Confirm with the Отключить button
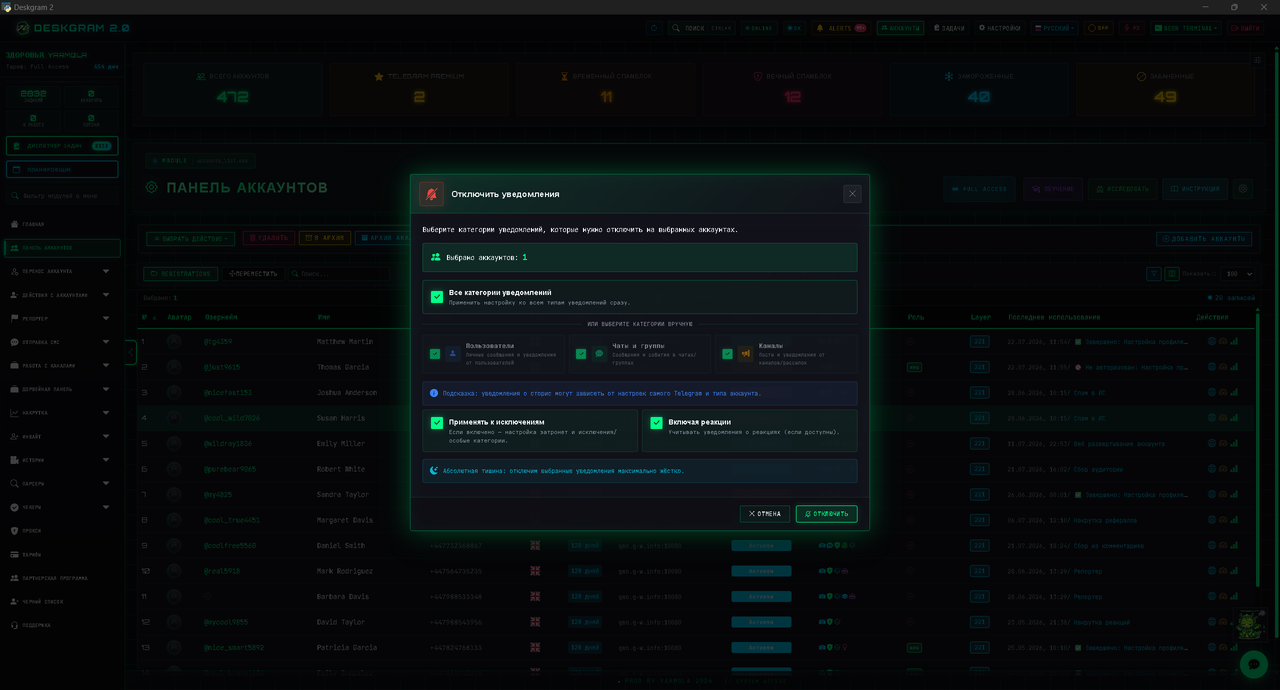1280x690 pixels. (826, 514)
